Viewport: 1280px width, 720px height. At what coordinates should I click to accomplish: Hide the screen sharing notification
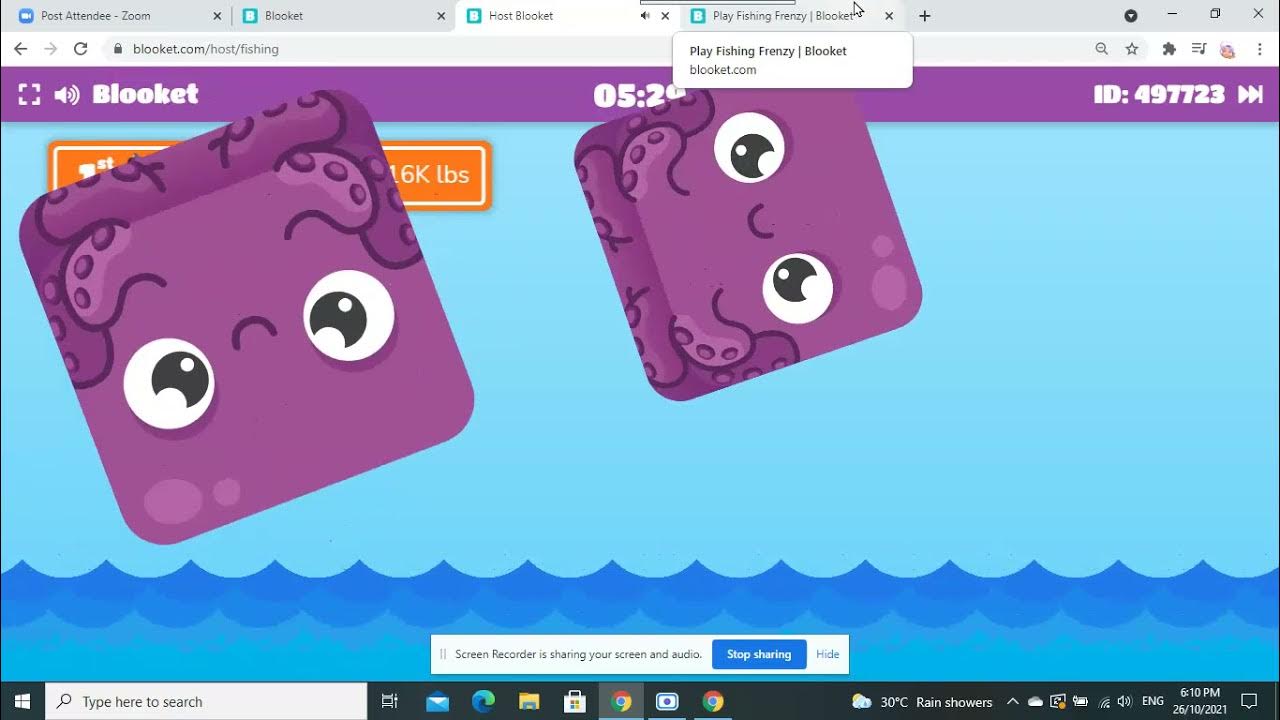click(x=828, y=654)
